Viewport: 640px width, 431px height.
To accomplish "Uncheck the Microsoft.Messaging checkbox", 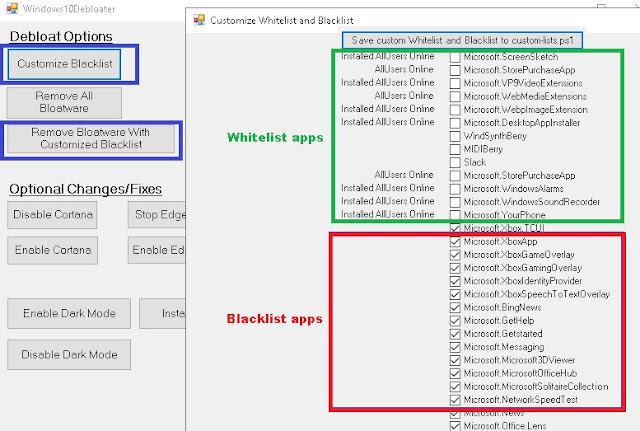I will point(455,347).
